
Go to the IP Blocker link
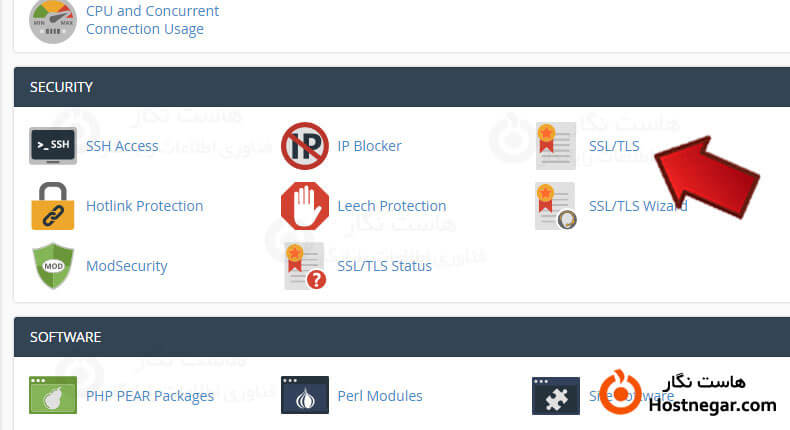coord(369,146)
